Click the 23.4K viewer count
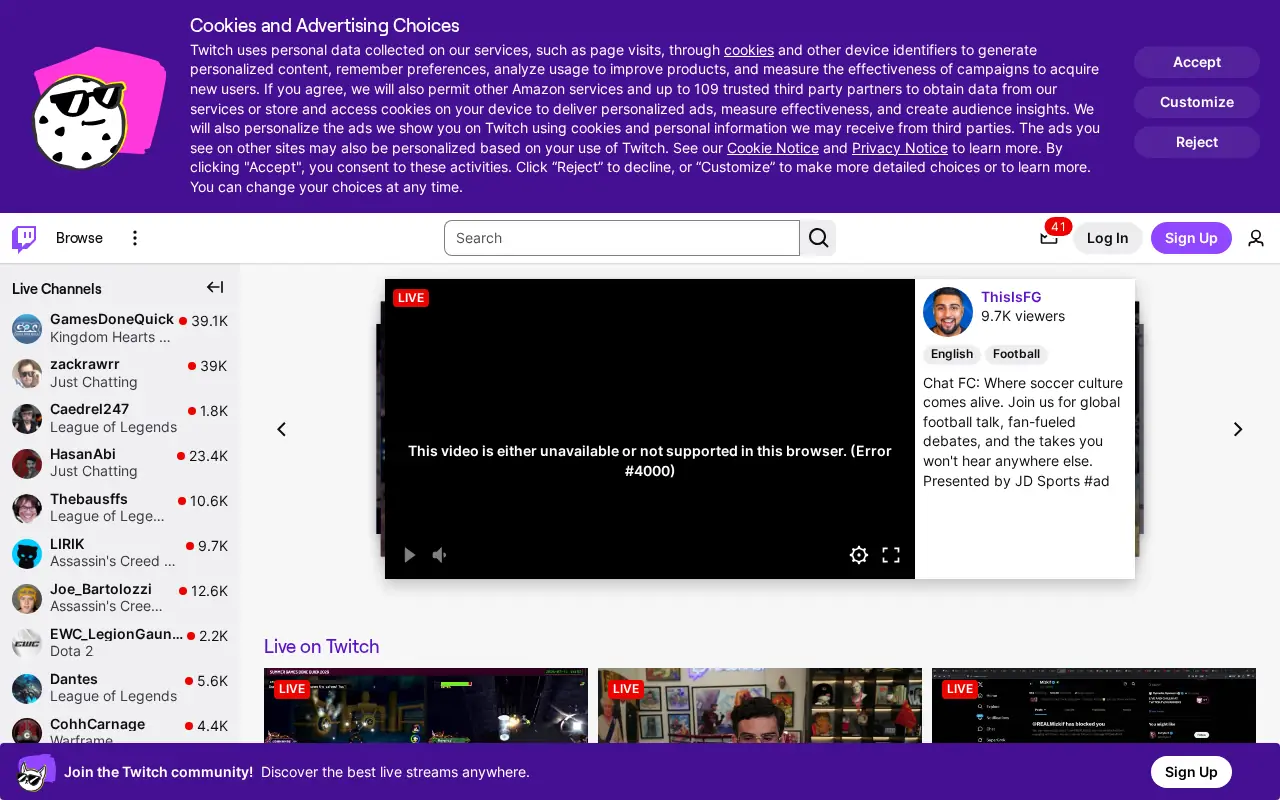 pos(209,456)
